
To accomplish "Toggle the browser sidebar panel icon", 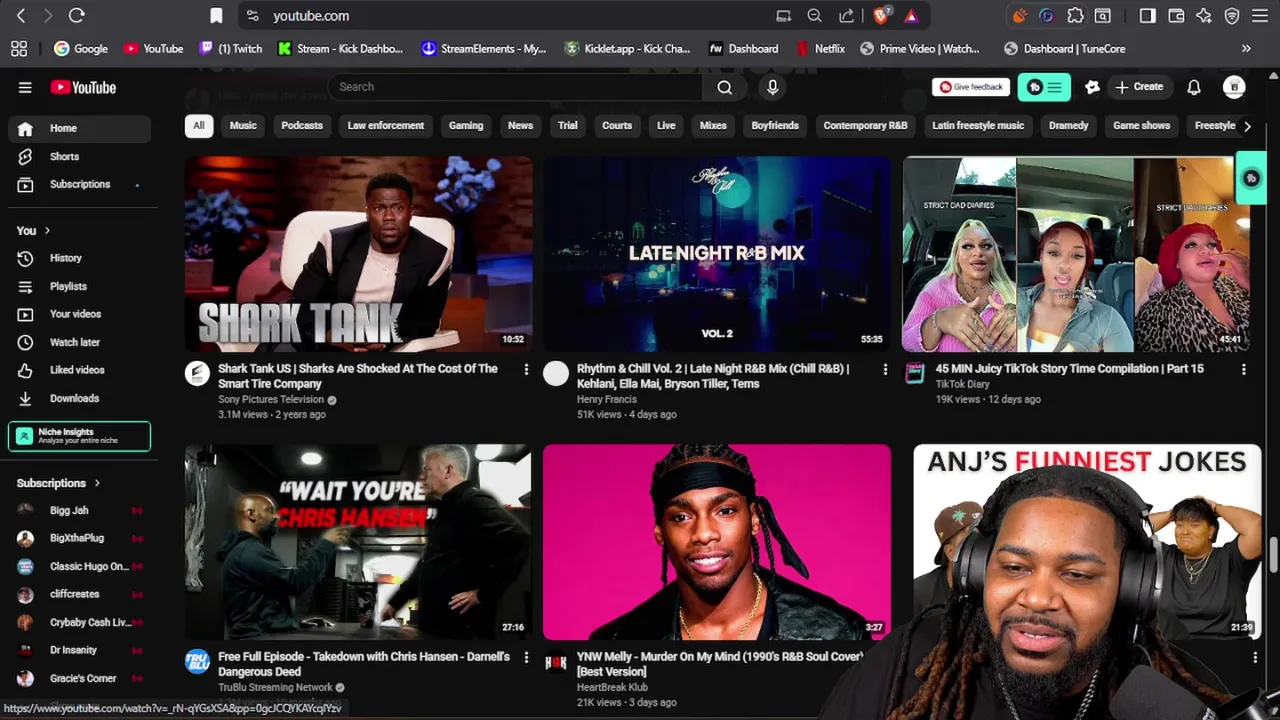I will point(1147,16).
